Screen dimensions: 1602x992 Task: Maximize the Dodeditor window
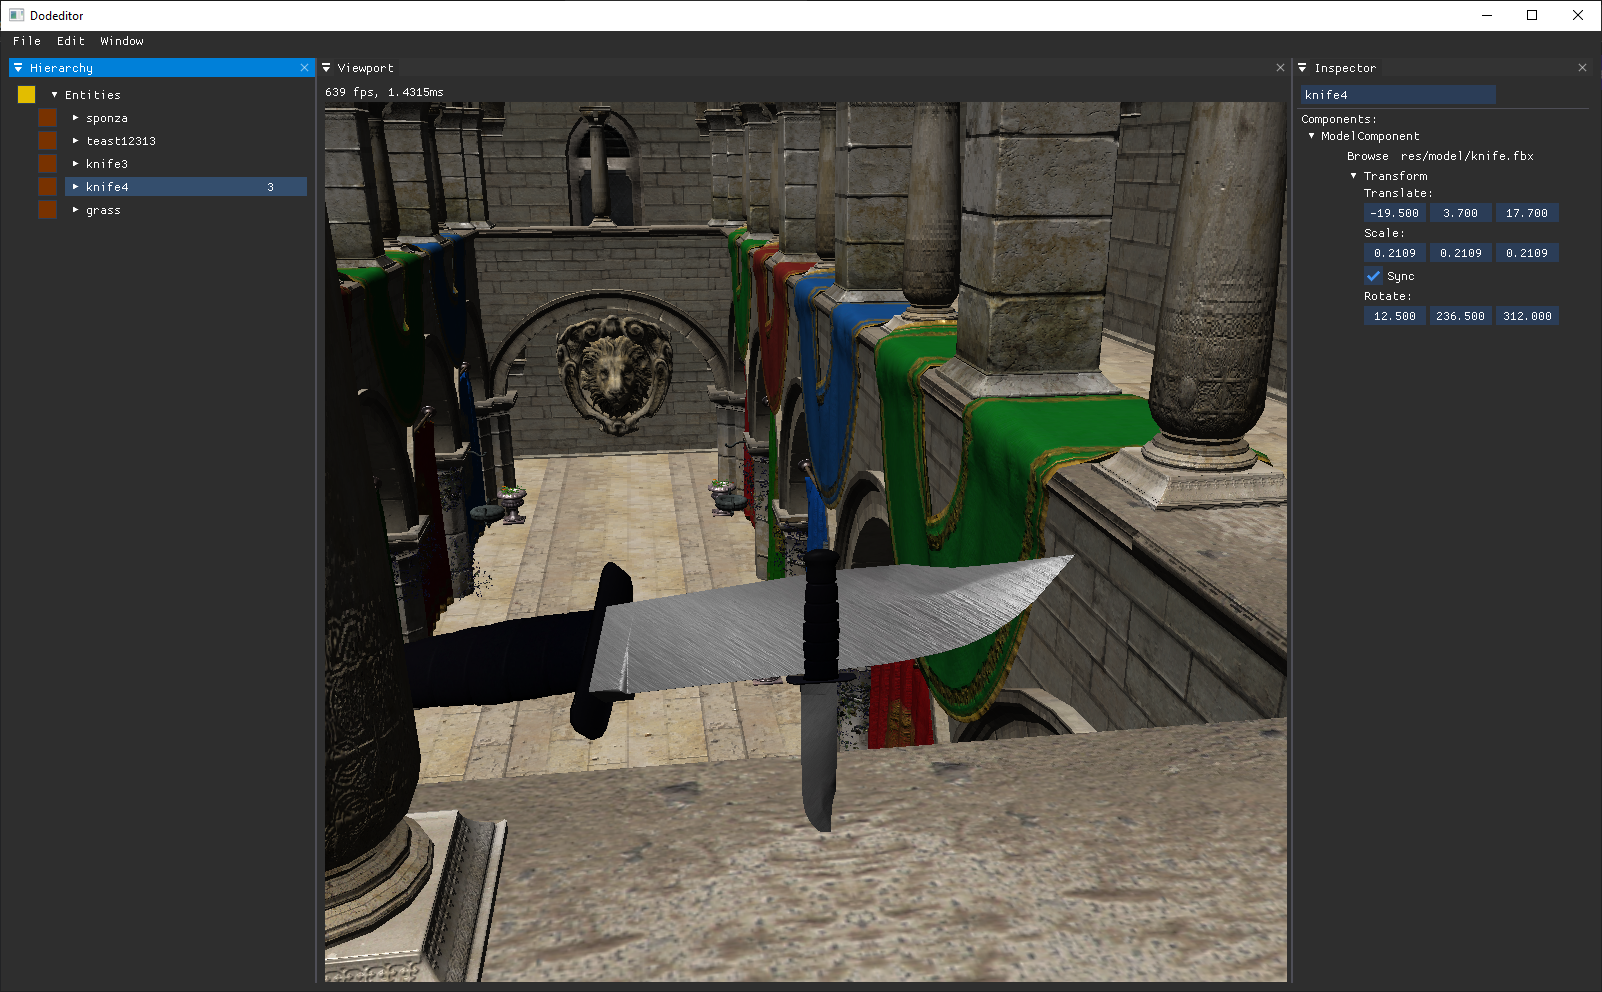[1532, 15]
